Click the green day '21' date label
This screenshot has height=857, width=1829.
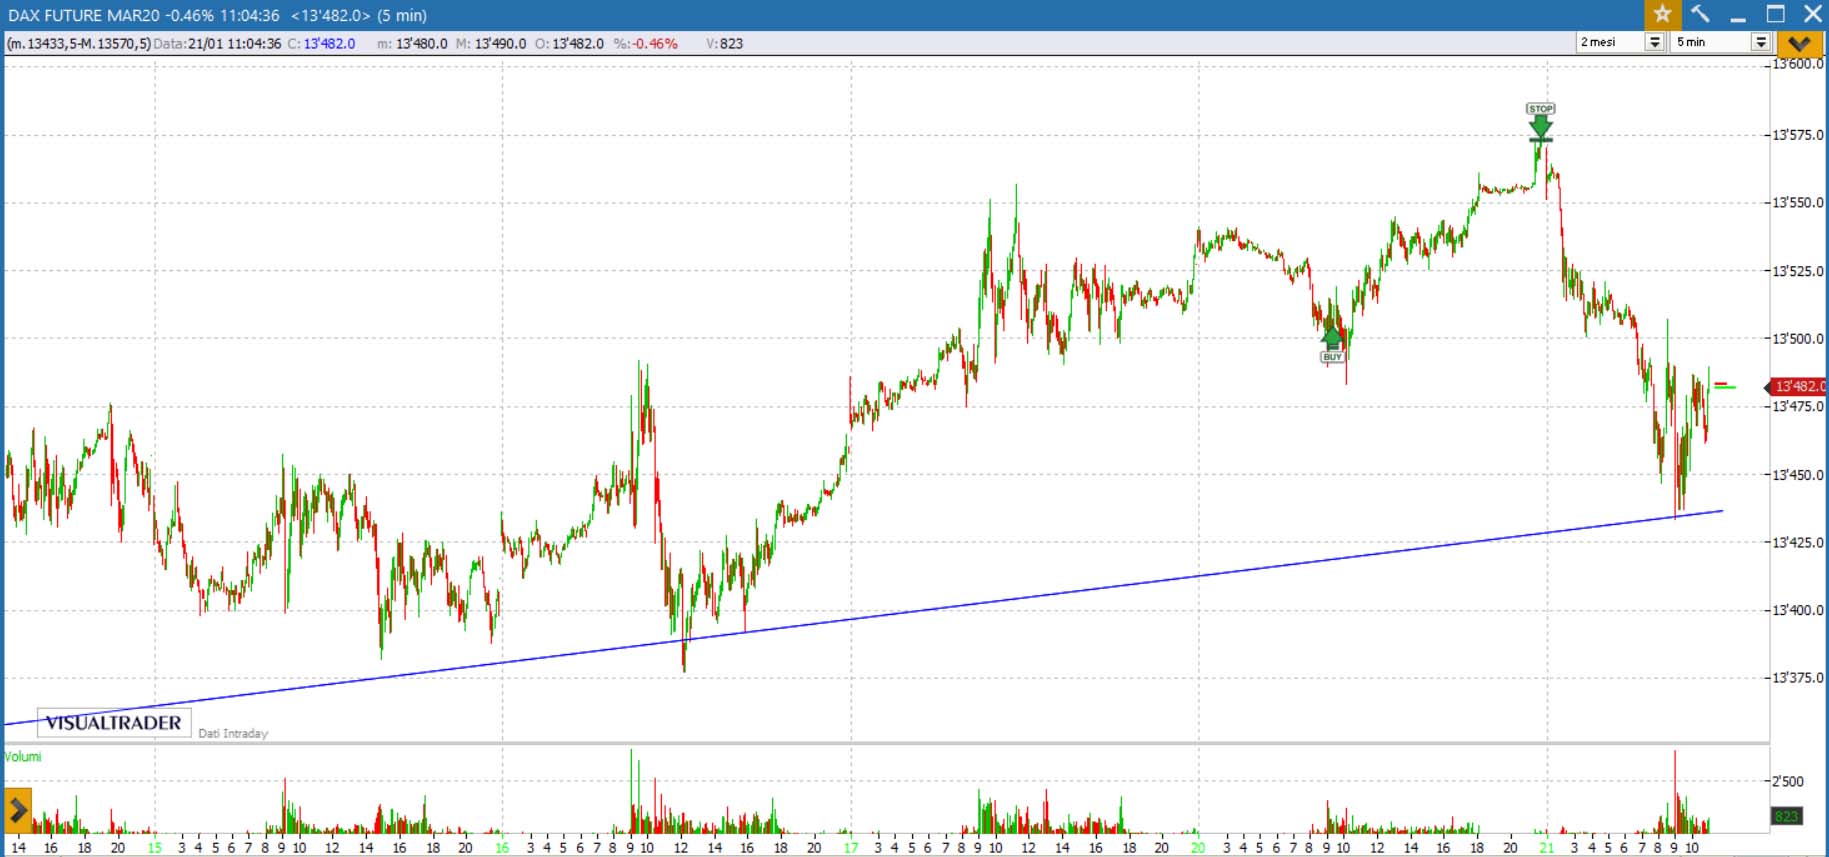pyautogui.click(x=1546, y=847)
